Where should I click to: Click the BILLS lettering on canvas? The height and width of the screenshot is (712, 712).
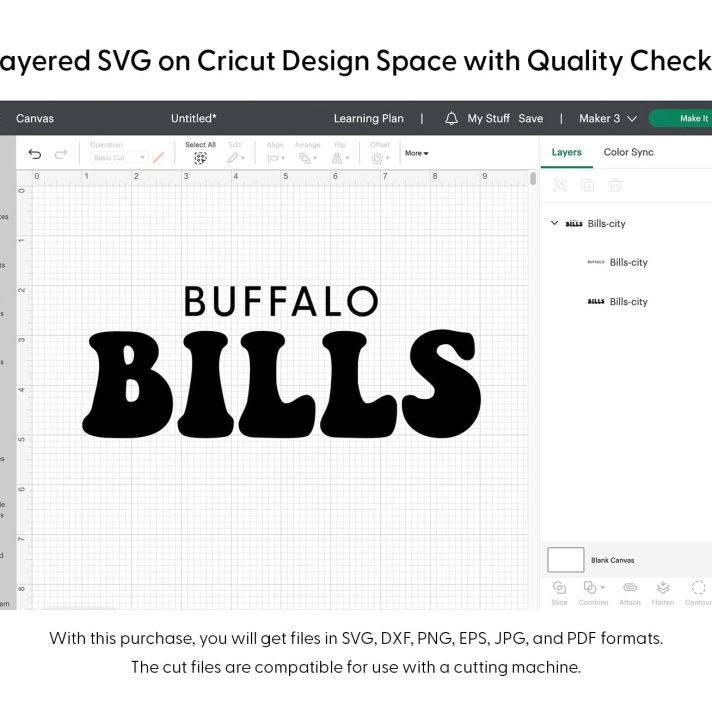[x=281, y=384]
